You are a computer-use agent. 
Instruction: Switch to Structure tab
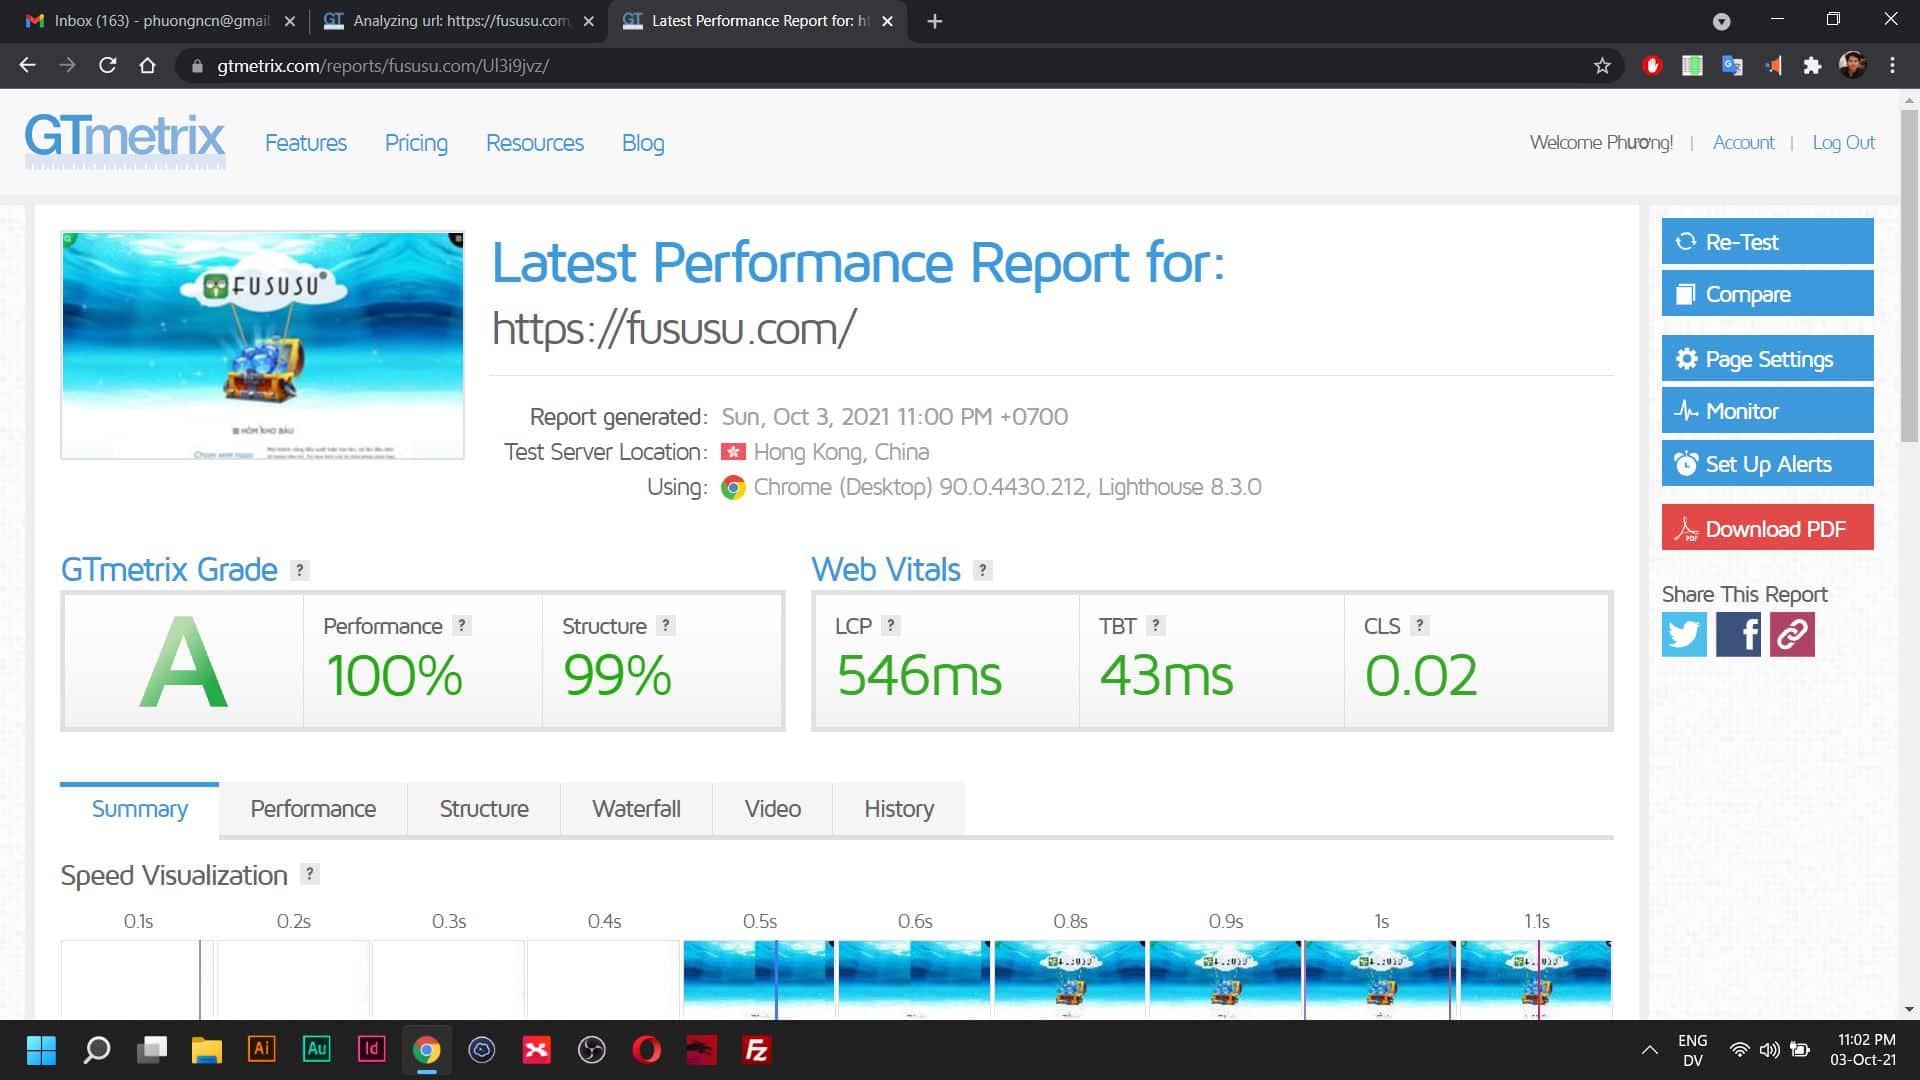[484, 809]
